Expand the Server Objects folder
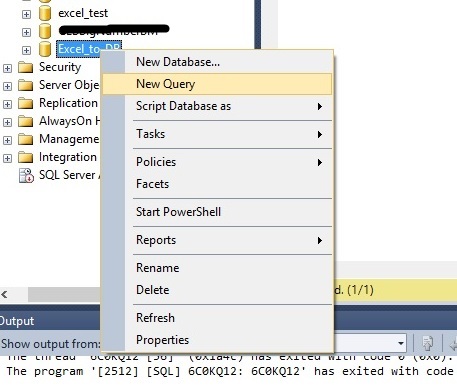The width and height of the screenshot is (457, 389). coord(7,86)
